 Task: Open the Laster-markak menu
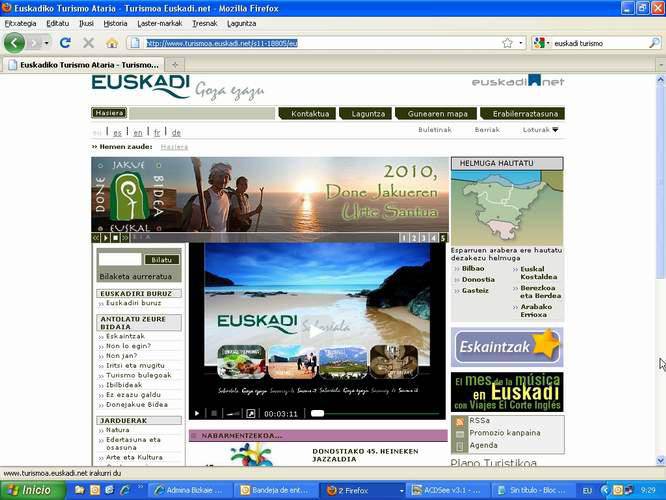159,23
